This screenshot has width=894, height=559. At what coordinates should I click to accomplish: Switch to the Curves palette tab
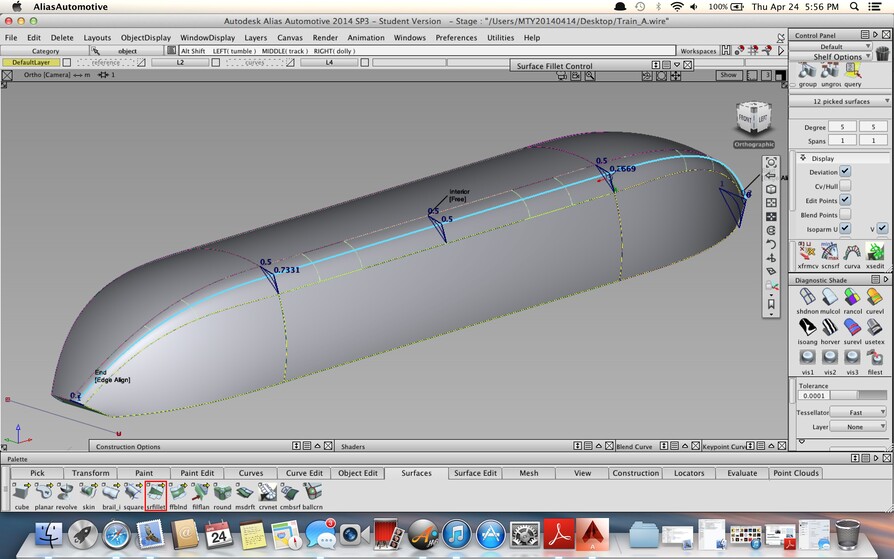click(251, 473)
